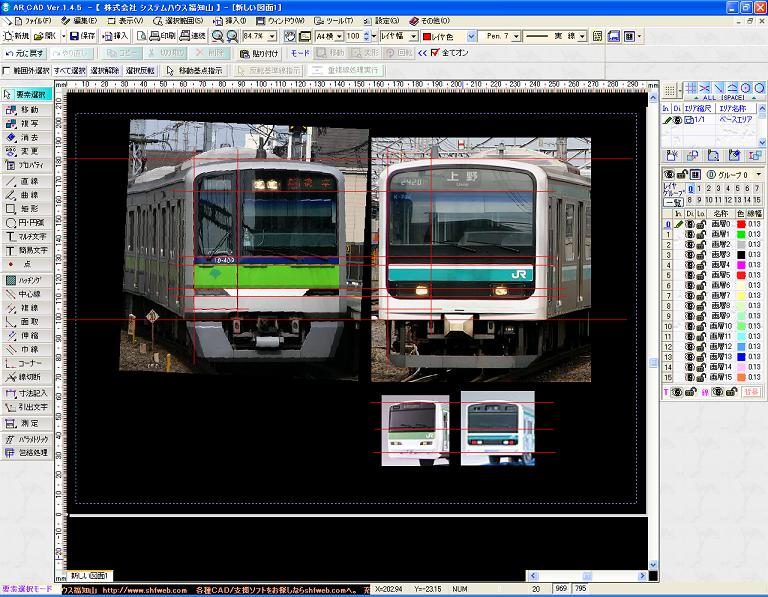Open the レイヤ幅 line width dropdown
Image resolution: width=768 pixels, height=597 pixels.
(413, 36)
